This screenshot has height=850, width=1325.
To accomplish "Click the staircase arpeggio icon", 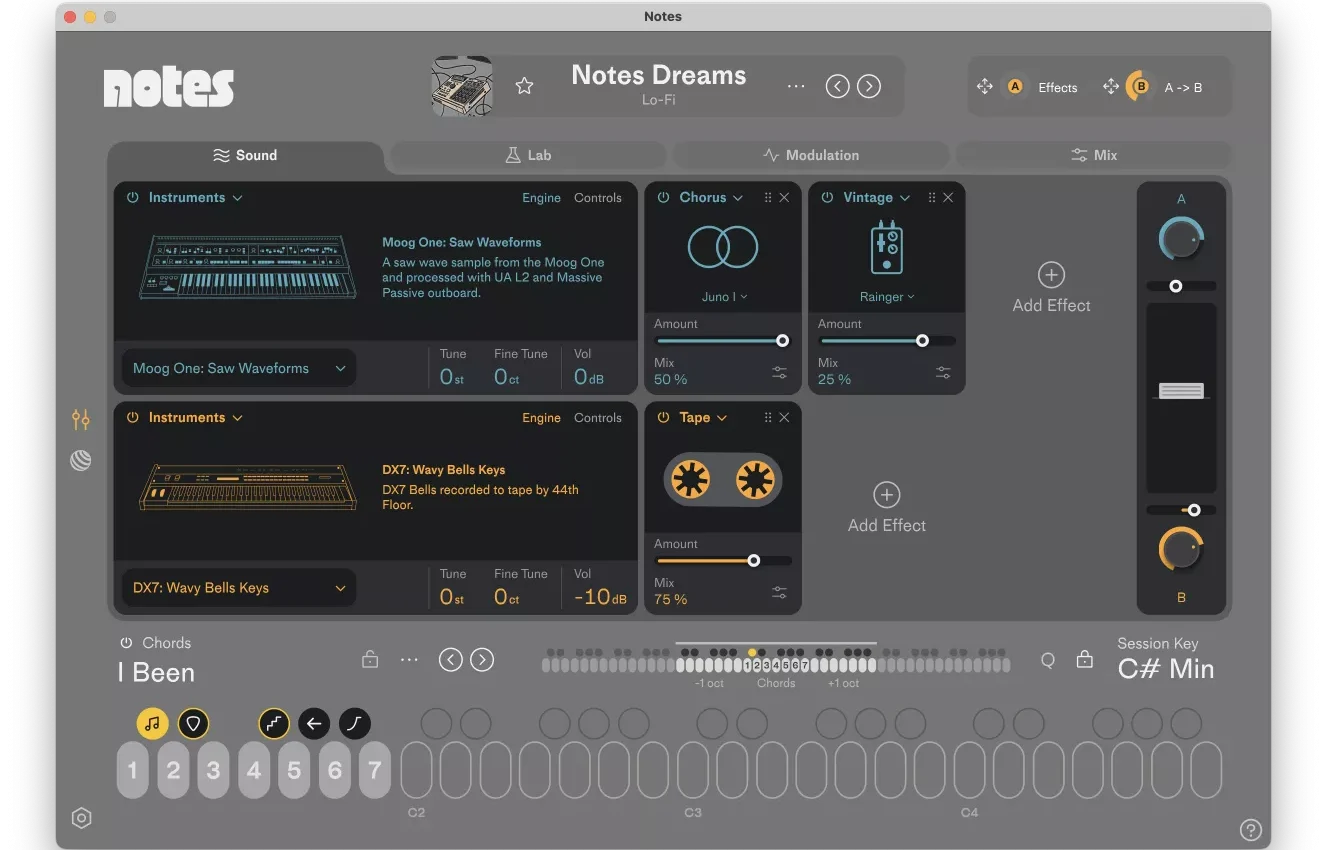I will [x=274, y=723].
